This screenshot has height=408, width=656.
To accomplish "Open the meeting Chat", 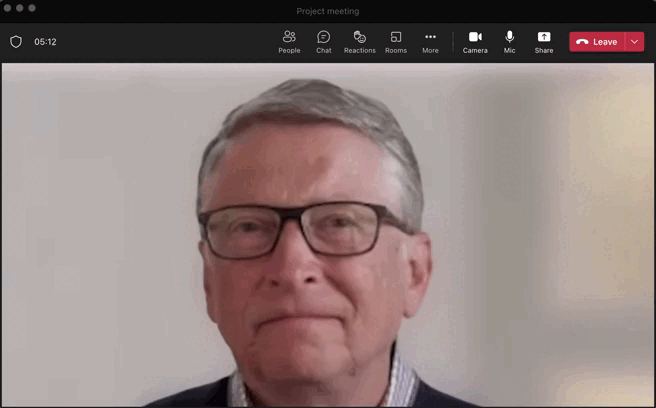I will 323,42.
